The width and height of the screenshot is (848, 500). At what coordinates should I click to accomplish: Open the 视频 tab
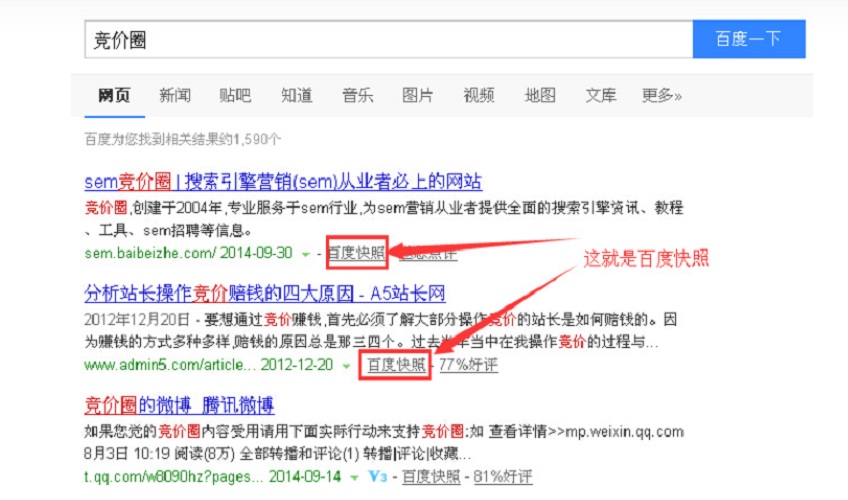pos(479,96)
